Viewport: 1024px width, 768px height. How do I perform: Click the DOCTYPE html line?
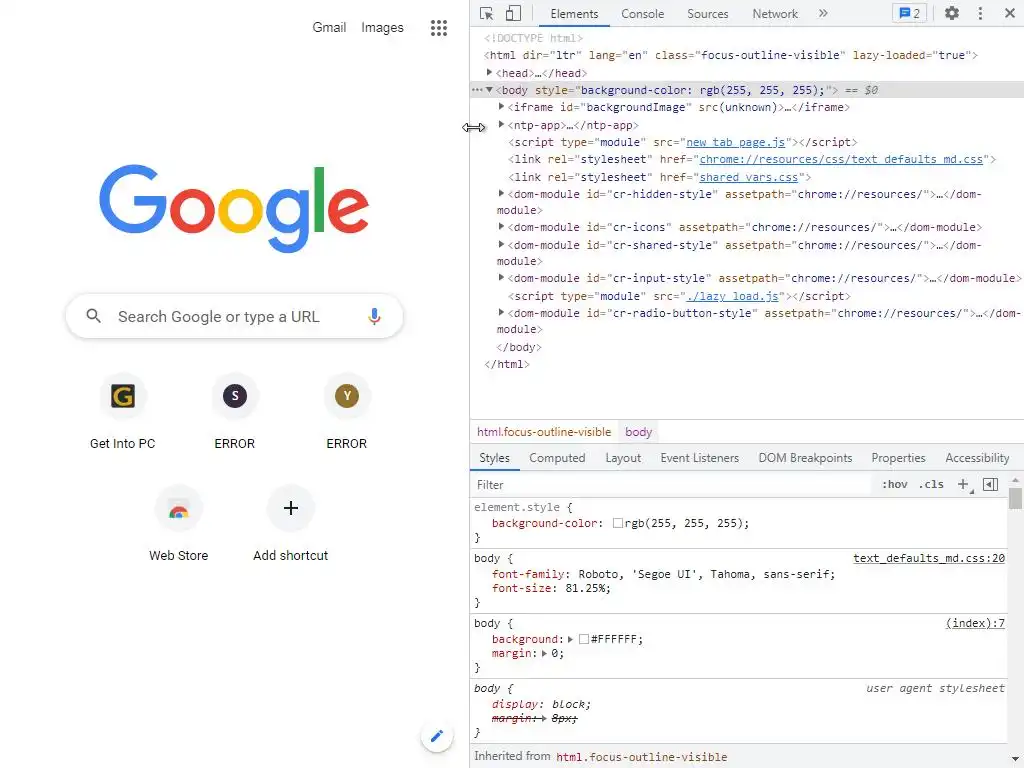click(x=534, y=38)
